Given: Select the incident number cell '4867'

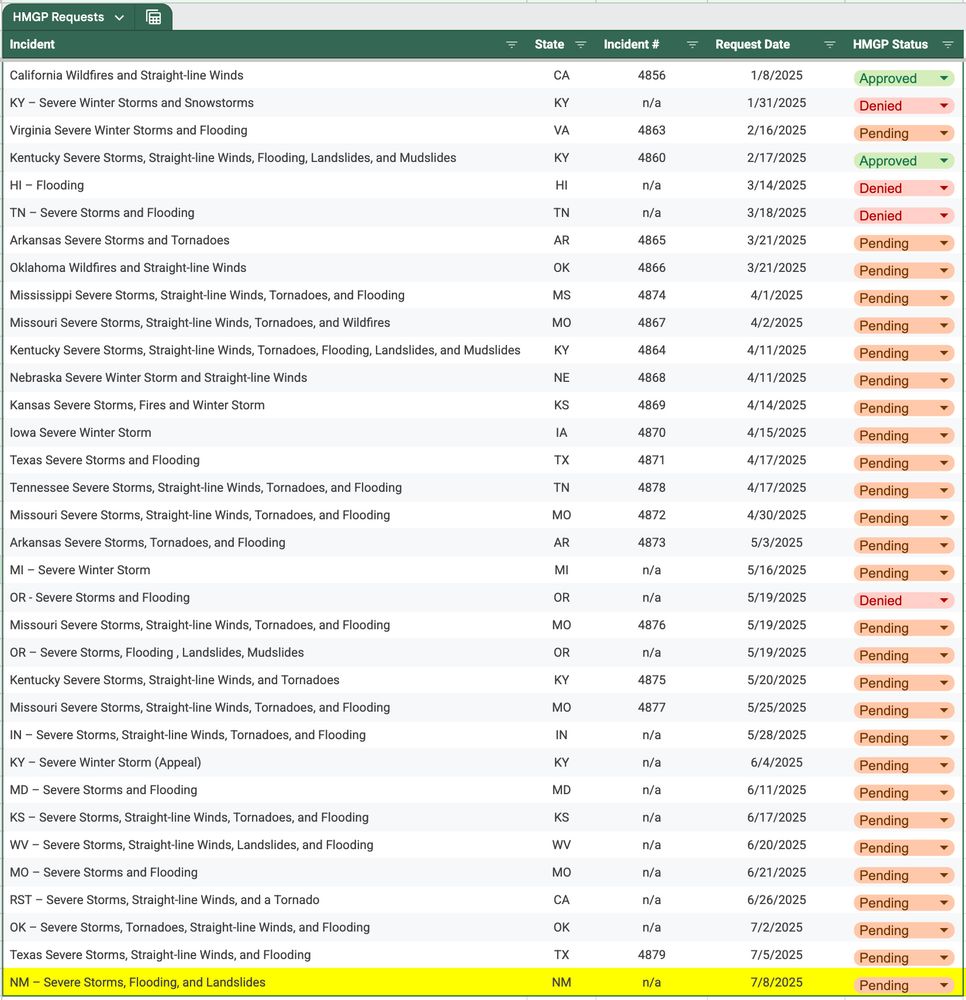Looking at the screenshot, I should (x=651, y=323).
